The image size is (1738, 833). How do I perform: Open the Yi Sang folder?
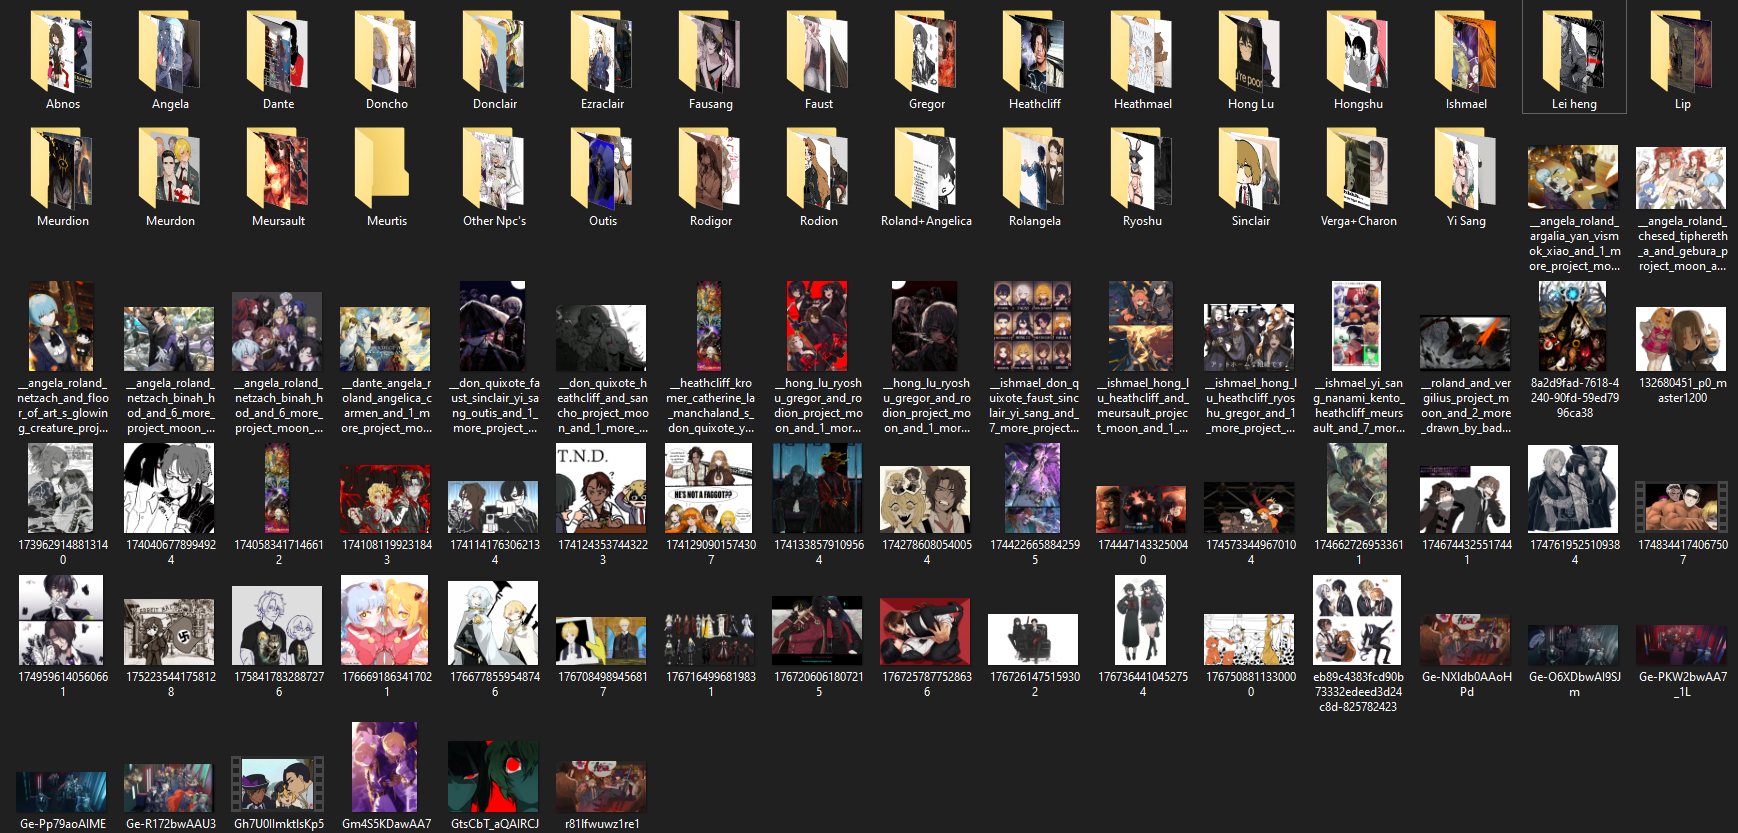coord(1466,169)
